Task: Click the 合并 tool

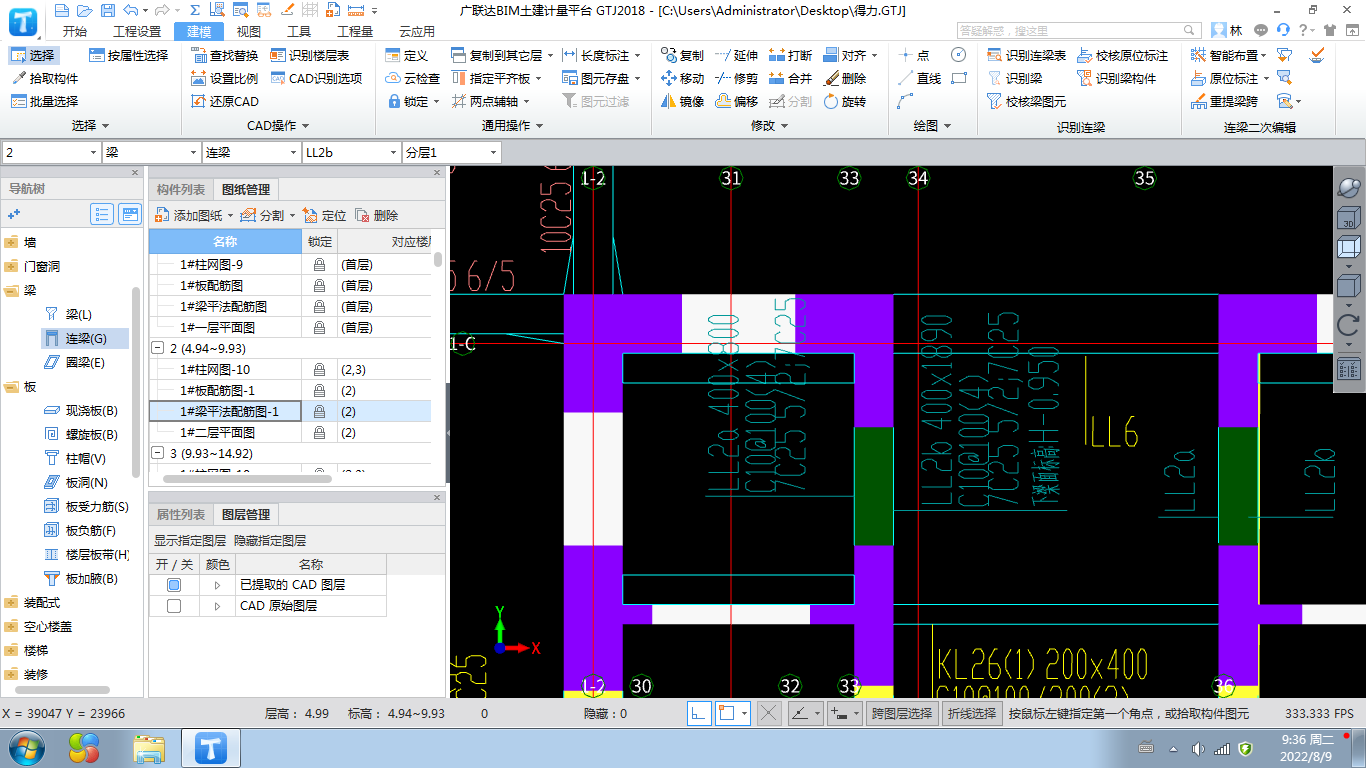Action: pos(790,78)
